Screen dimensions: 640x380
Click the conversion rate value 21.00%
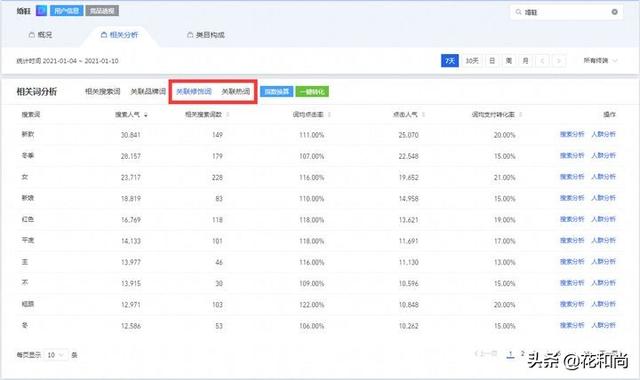coord(504,178)
